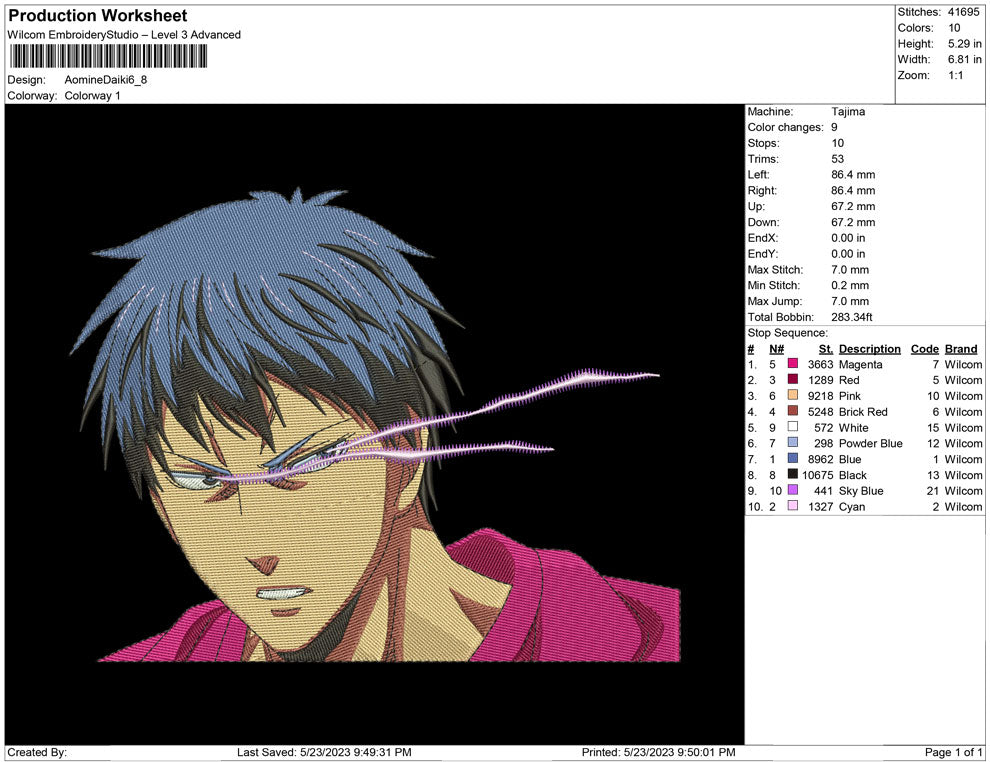Click the Color changes value '9'
Viewport: 990px width, 762px height.
point(834,128)
